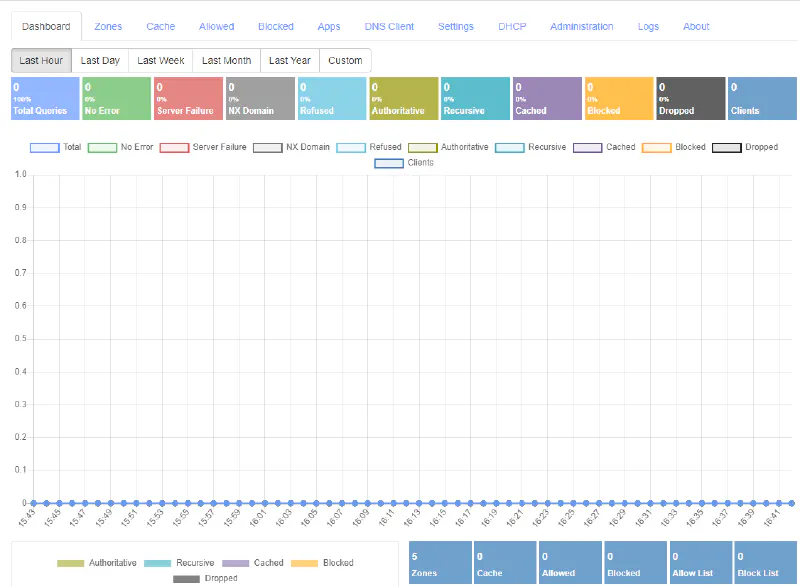Open the DHCP tab
This screenshot has height=587, width=800.
click(x=512, y=27)
